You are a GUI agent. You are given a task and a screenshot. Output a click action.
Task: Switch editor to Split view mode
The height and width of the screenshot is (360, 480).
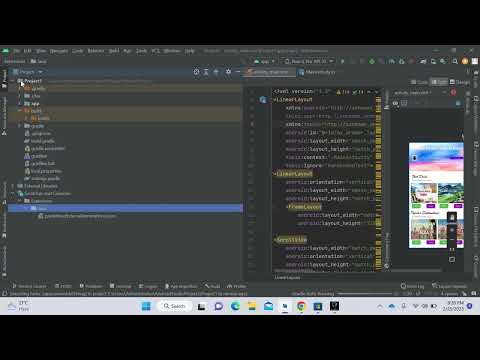439,82
